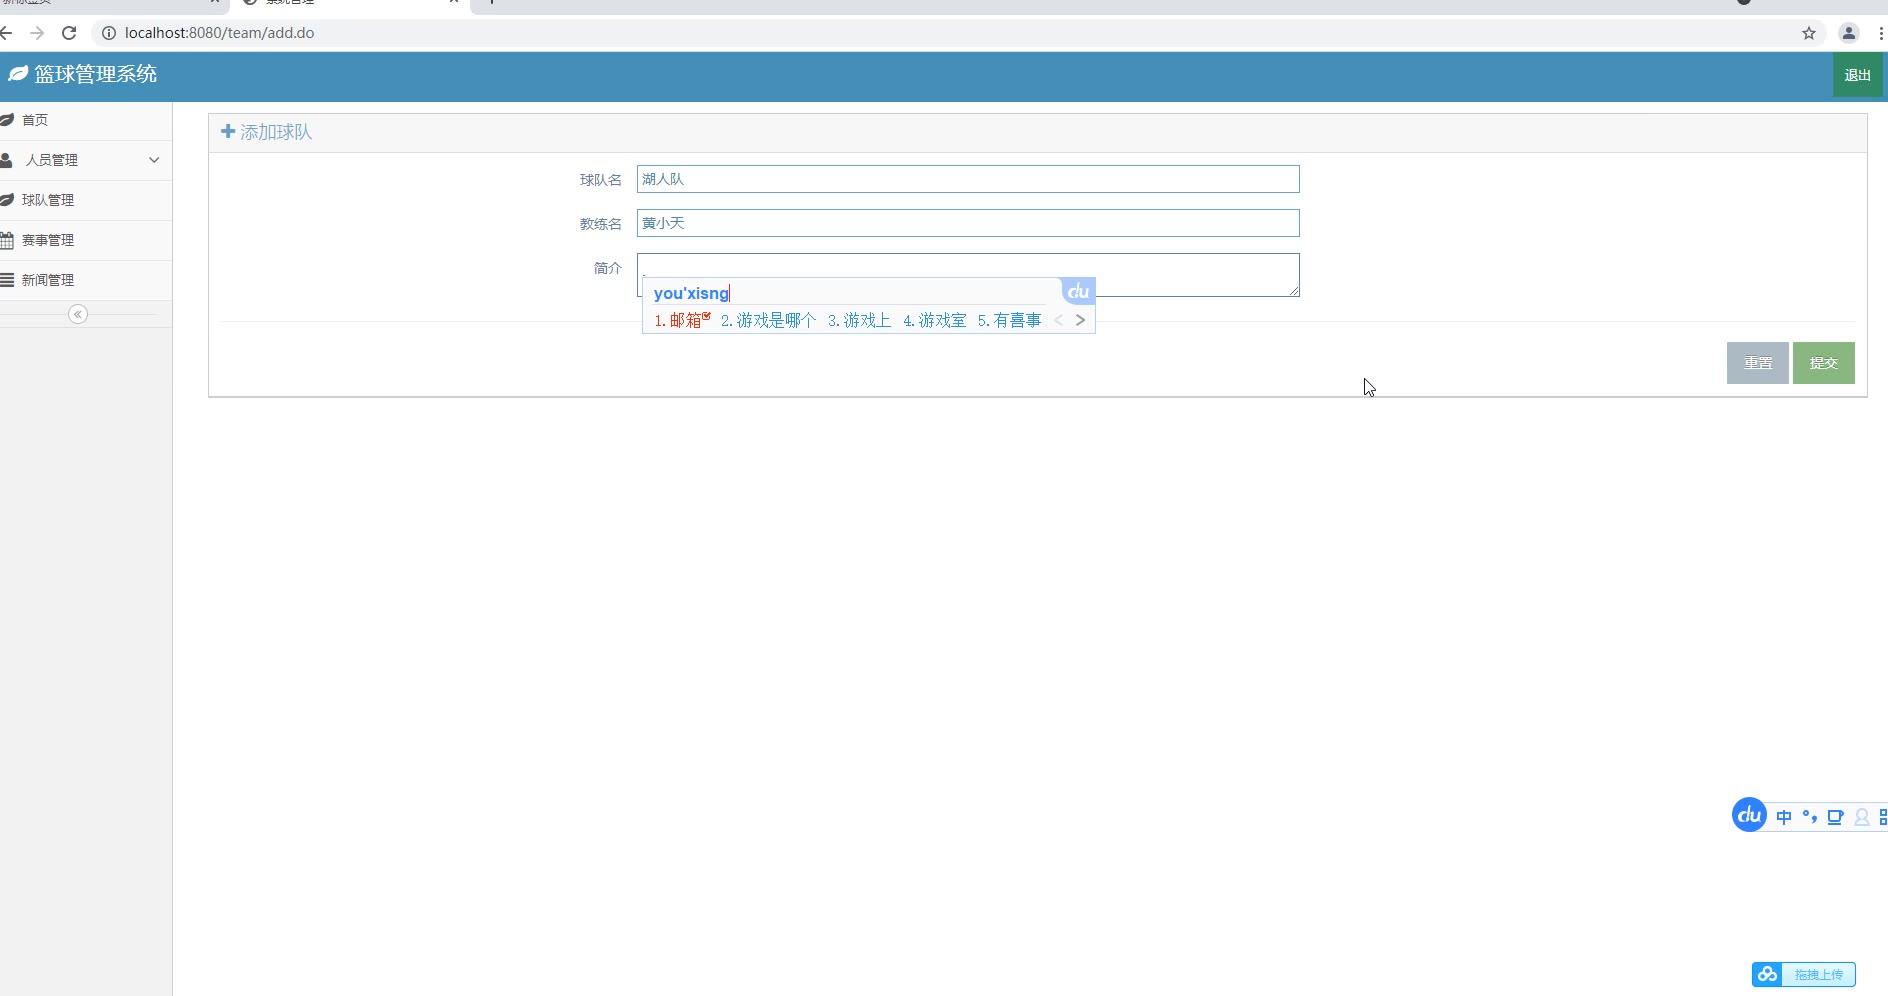Focus the 简介 text area
This screenshot has width=1888, height=996.
pyautogui.click(x=968, y=275)
